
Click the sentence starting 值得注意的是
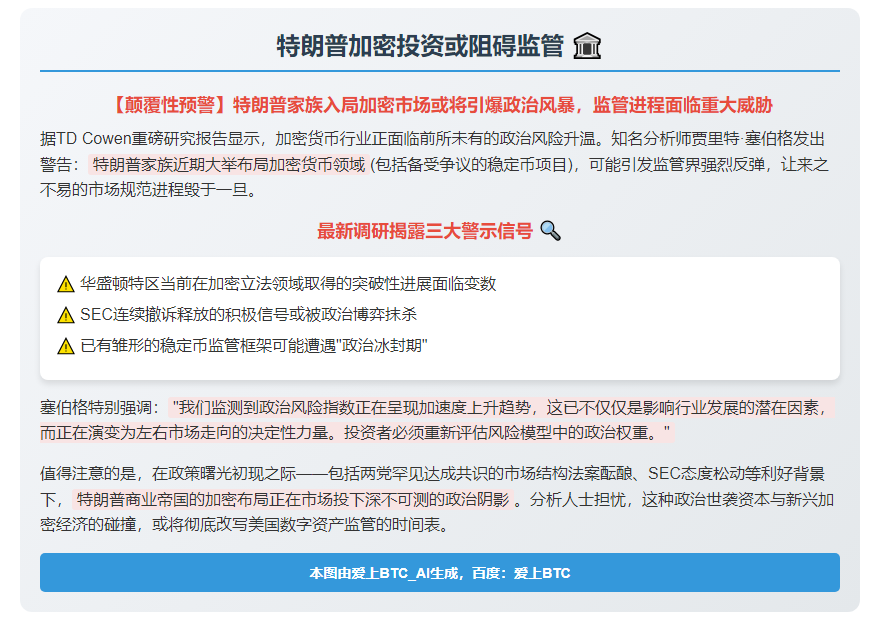point(432,474)
